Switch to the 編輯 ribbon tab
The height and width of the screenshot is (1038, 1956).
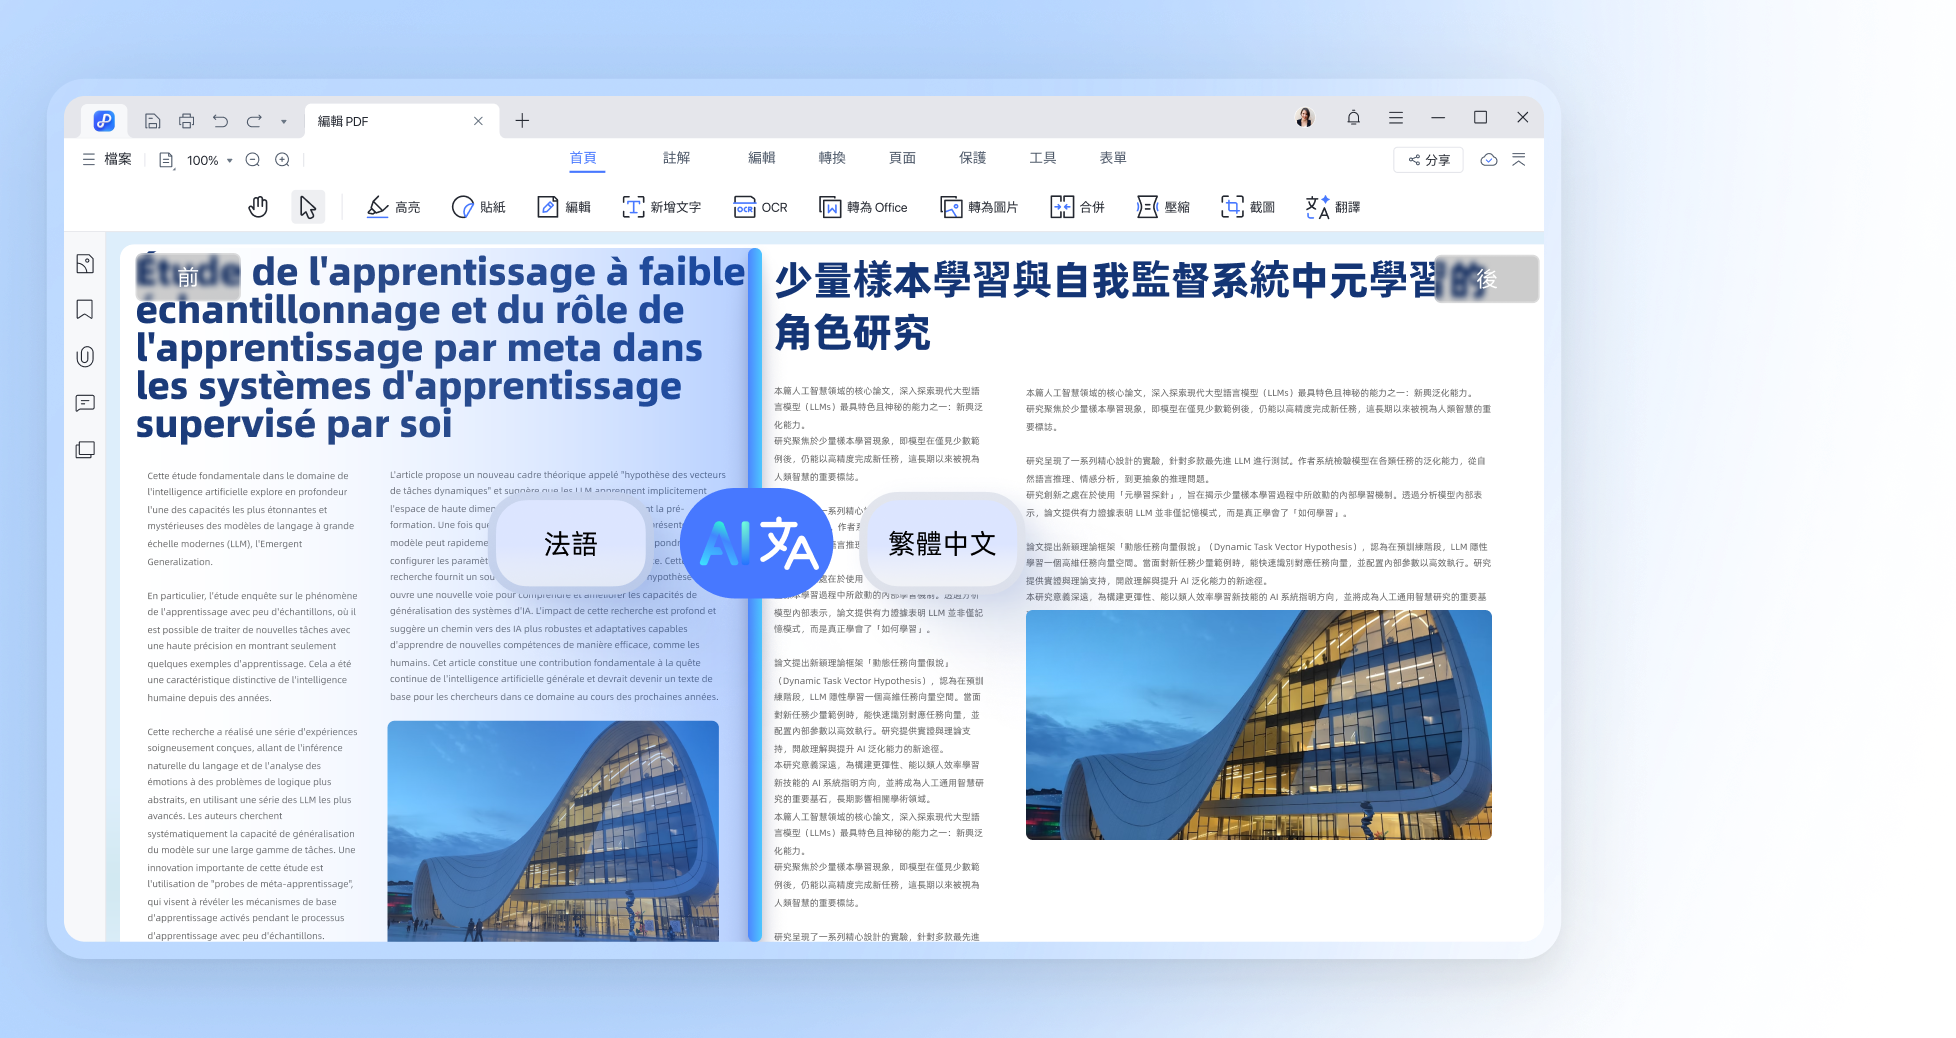(x=762, y=158)
